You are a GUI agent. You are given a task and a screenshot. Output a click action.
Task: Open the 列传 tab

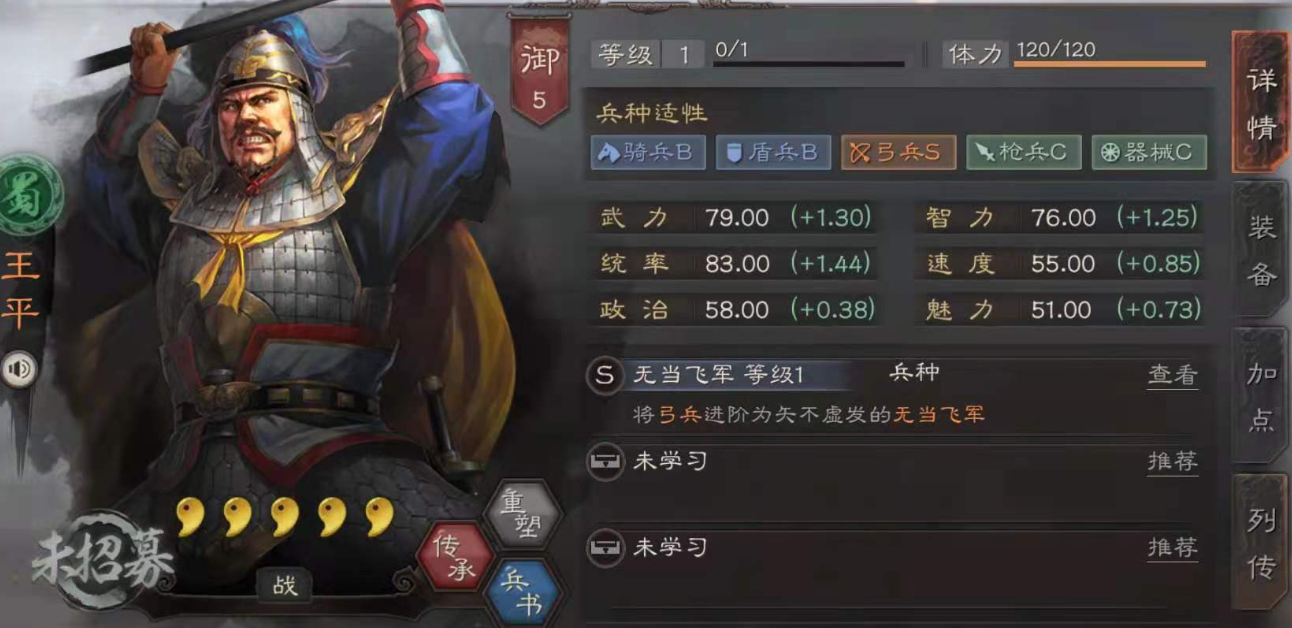click(1261, 543)
